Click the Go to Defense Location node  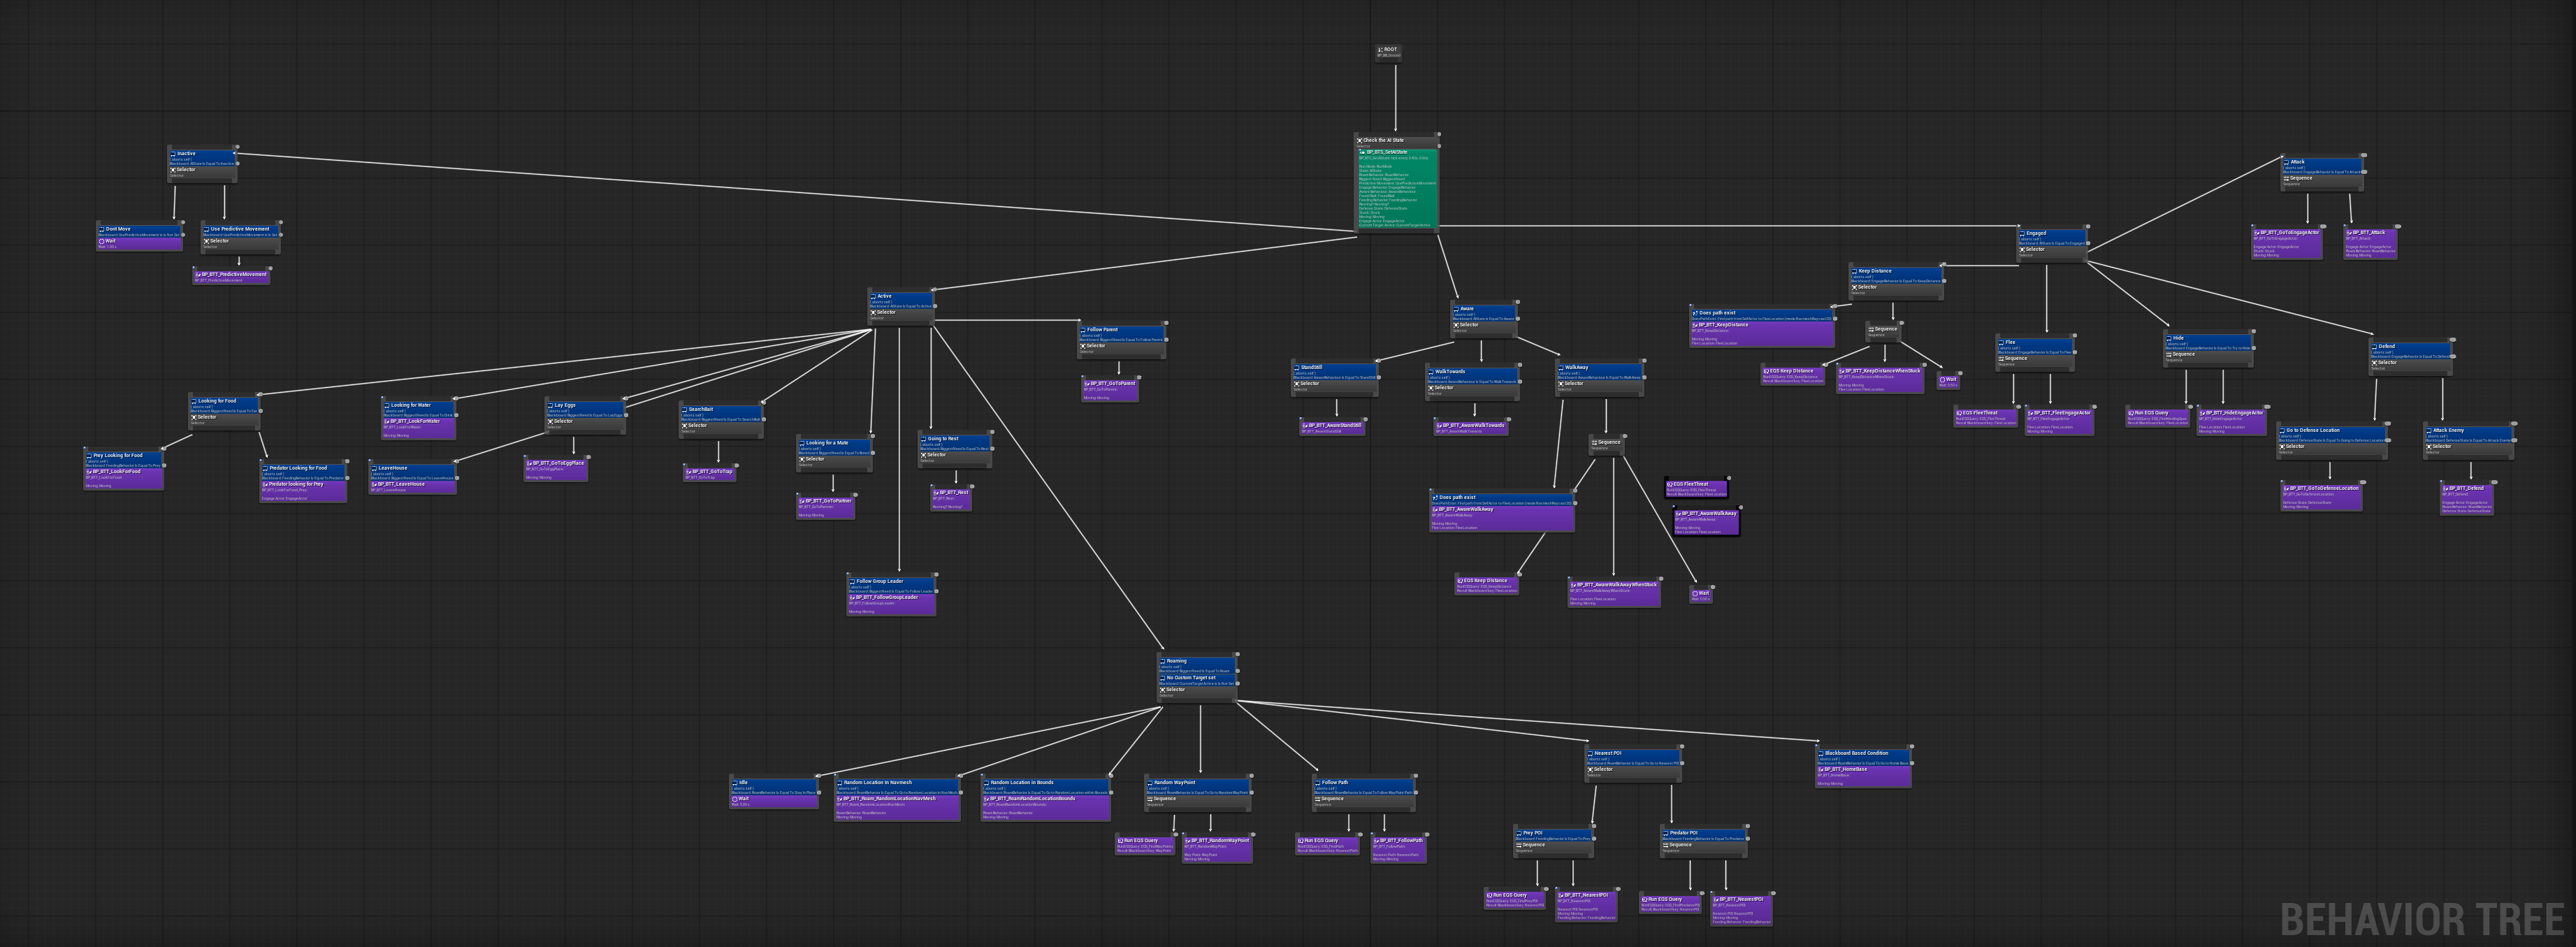click(x=2333, y=441)
